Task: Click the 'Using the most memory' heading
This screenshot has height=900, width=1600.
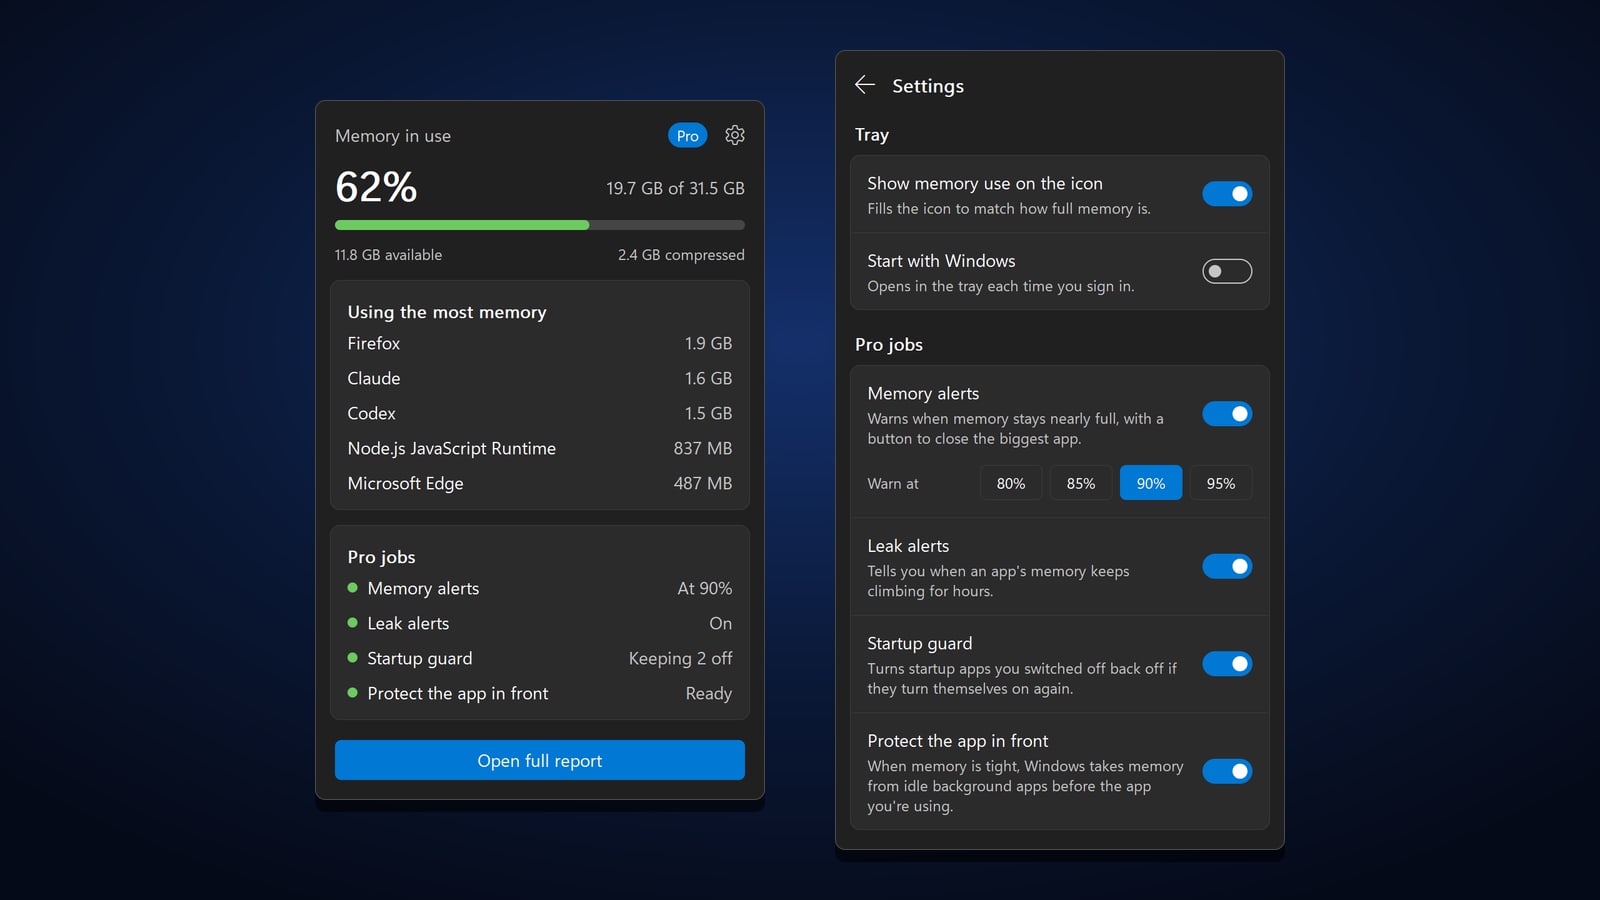Action: [447, 312]
